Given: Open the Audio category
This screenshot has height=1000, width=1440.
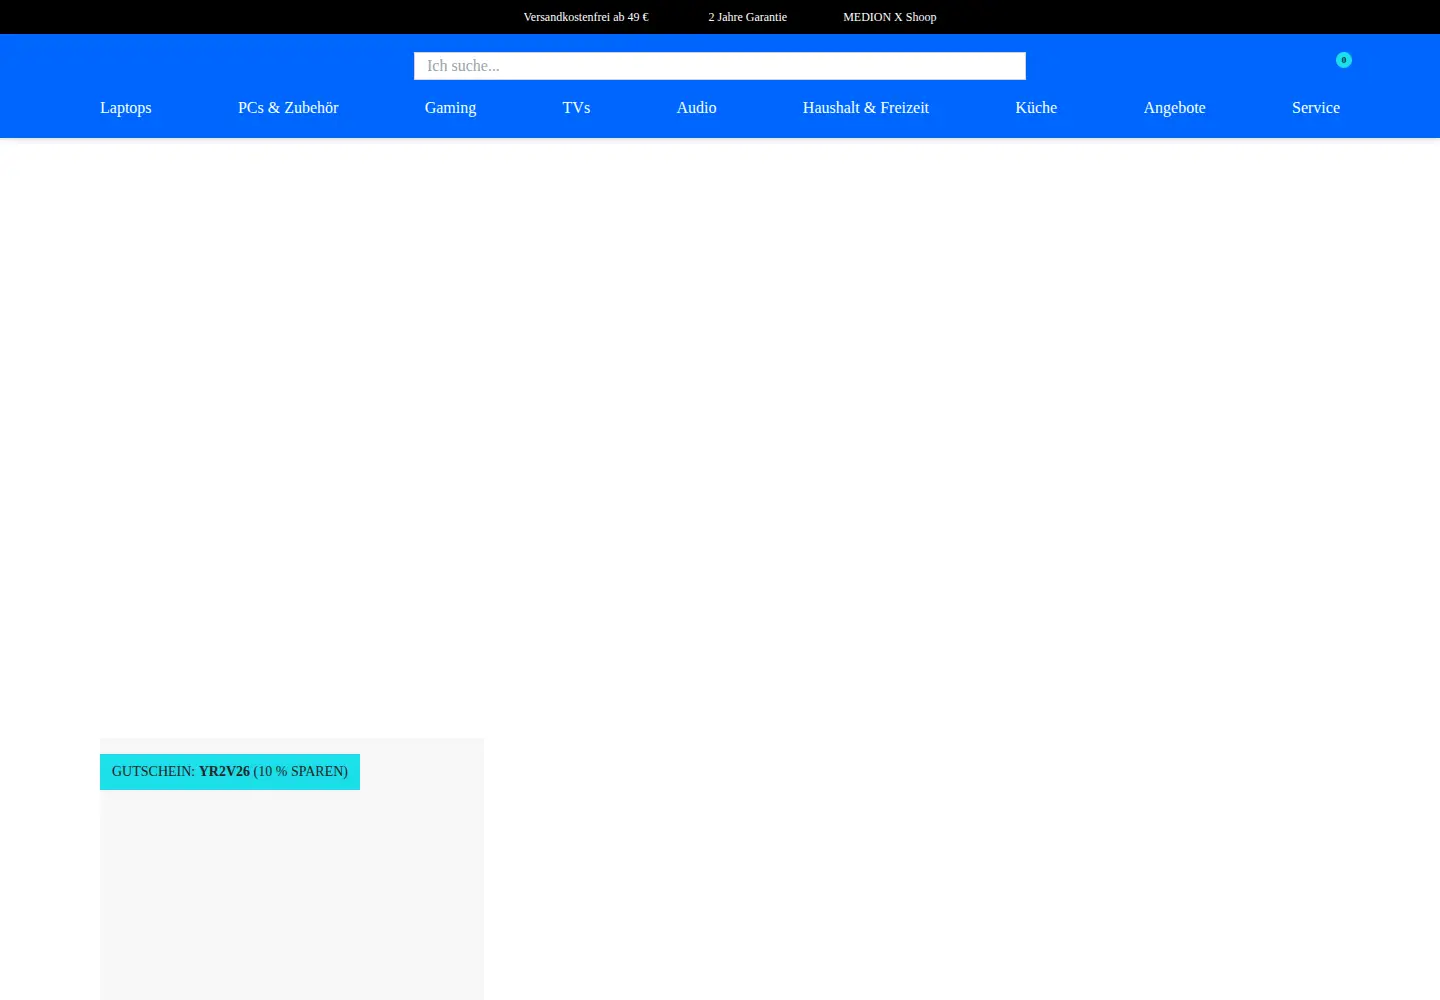Looking at the screenshot, I should point(696,108).
